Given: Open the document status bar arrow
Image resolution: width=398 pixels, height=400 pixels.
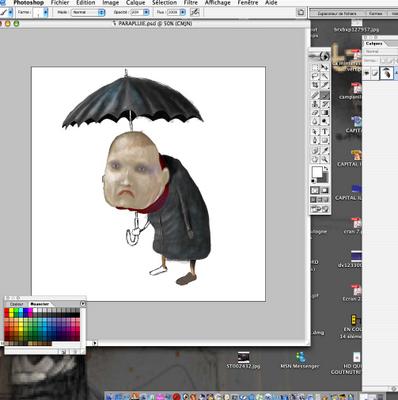Looking at the screenshot, I should click(x=95, y=343).
